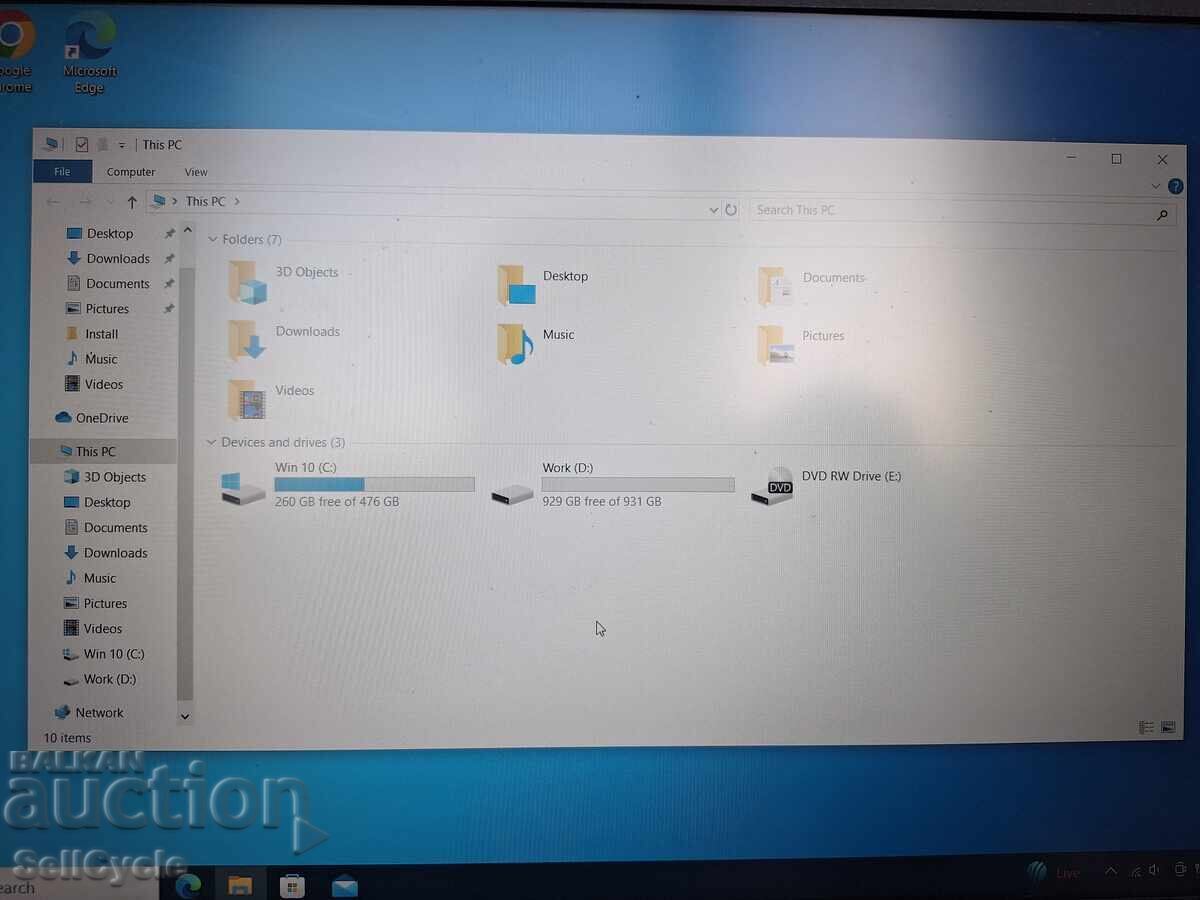1200x900 pixels.
Task: Collapse the Folders (7) group
Action: tap(212, 240)
